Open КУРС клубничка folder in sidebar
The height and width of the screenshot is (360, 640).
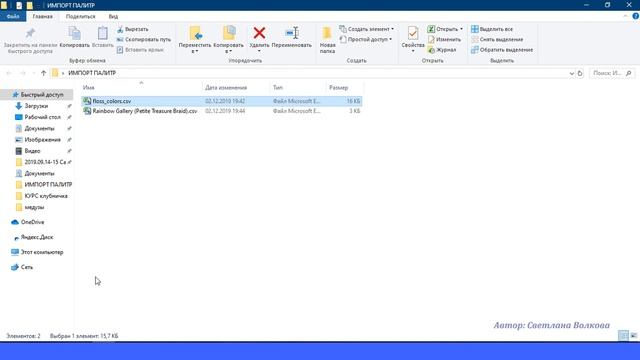[46, 196]
